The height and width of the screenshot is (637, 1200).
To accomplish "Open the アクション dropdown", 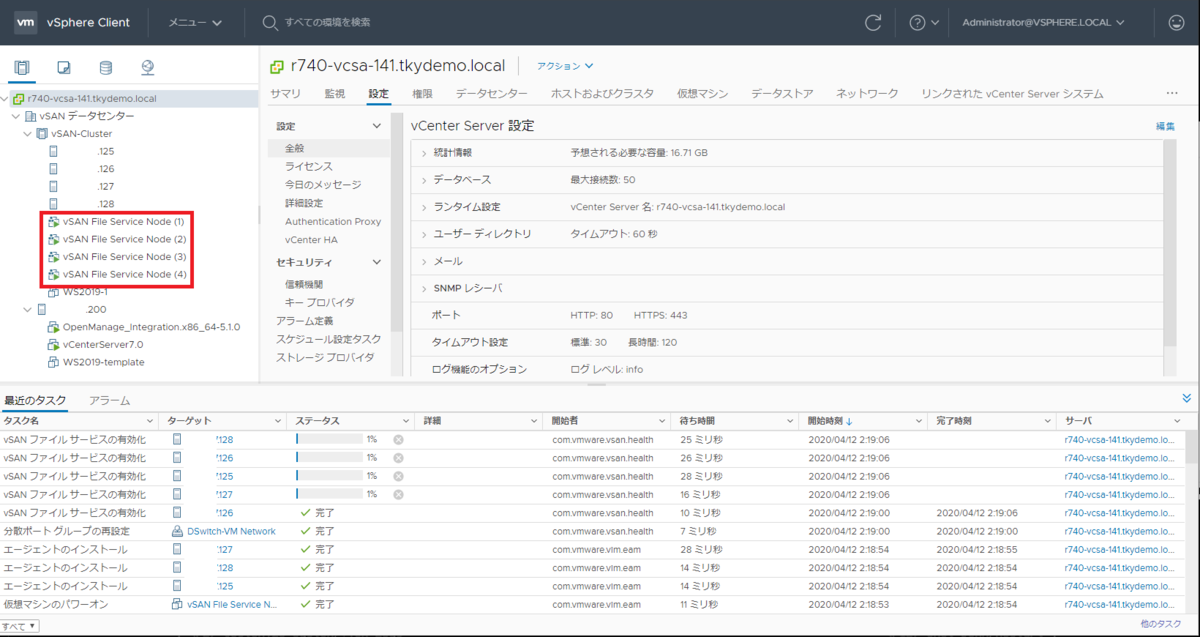I will coord(565,67).
